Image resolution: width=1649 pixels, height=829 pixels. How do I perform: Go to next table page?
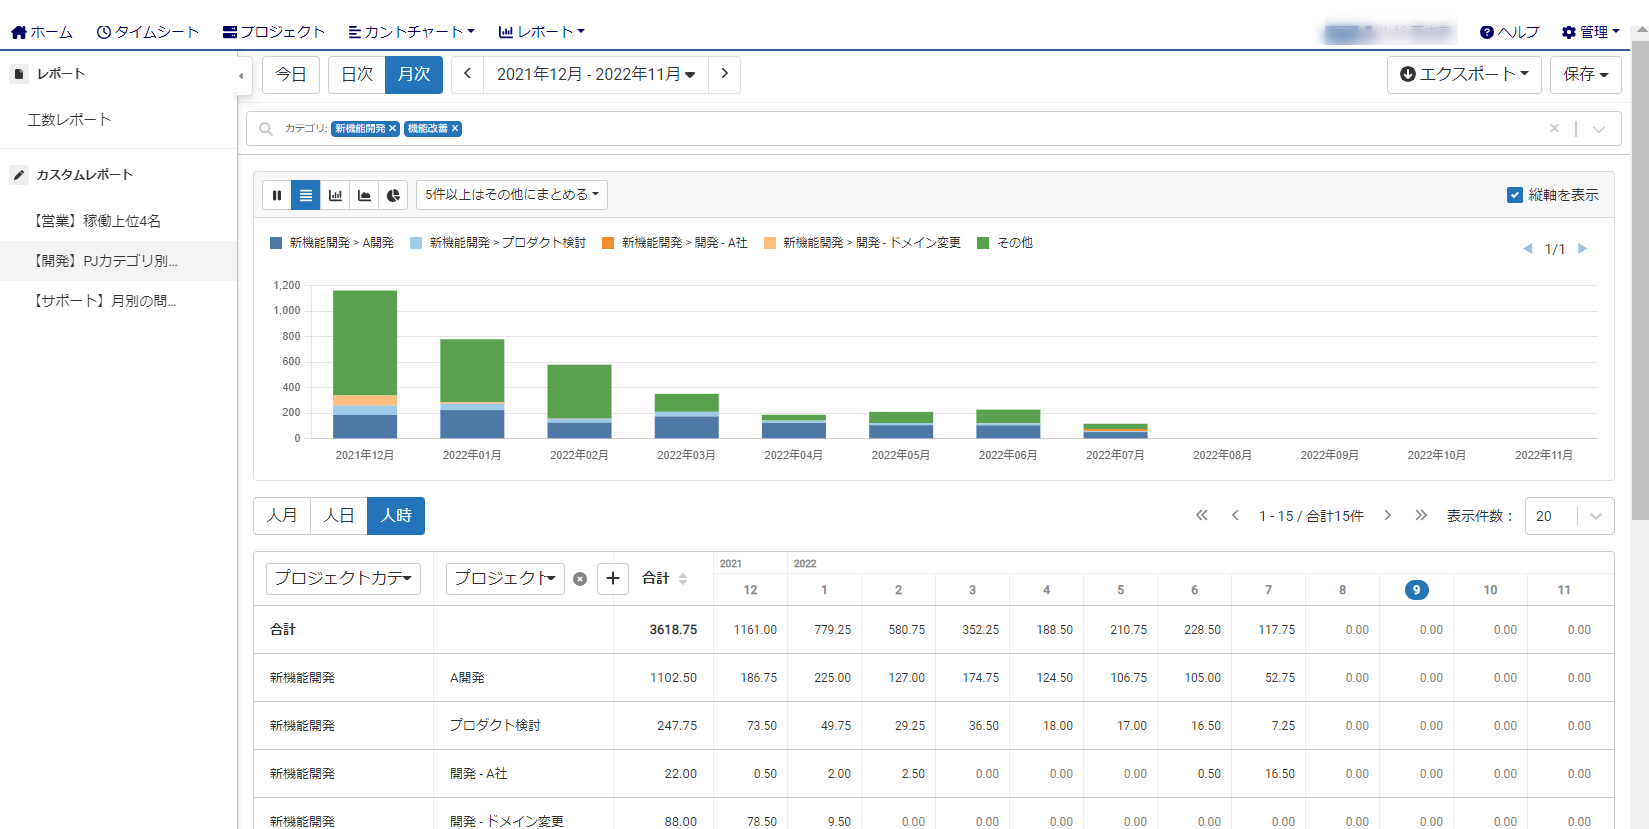(x=1387, y=516)
